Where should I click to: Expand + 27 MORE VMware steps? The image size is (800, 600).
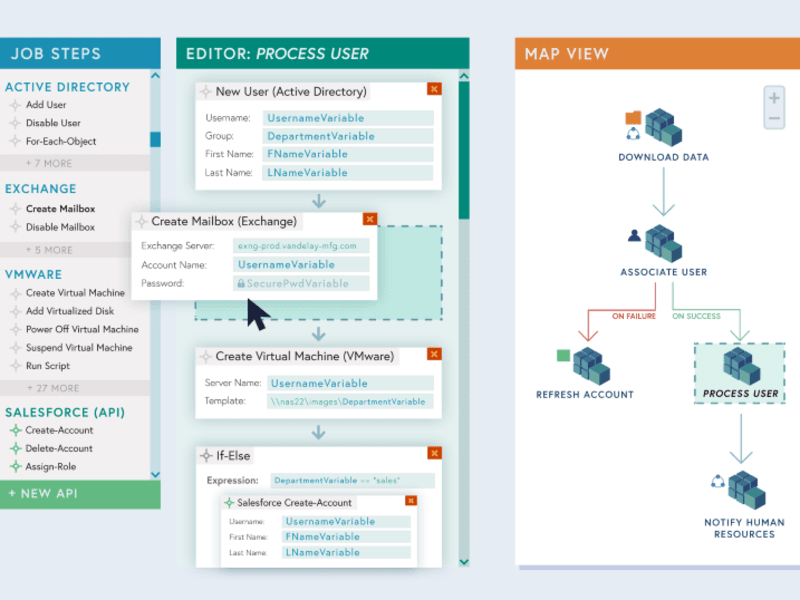pos(75,388)
